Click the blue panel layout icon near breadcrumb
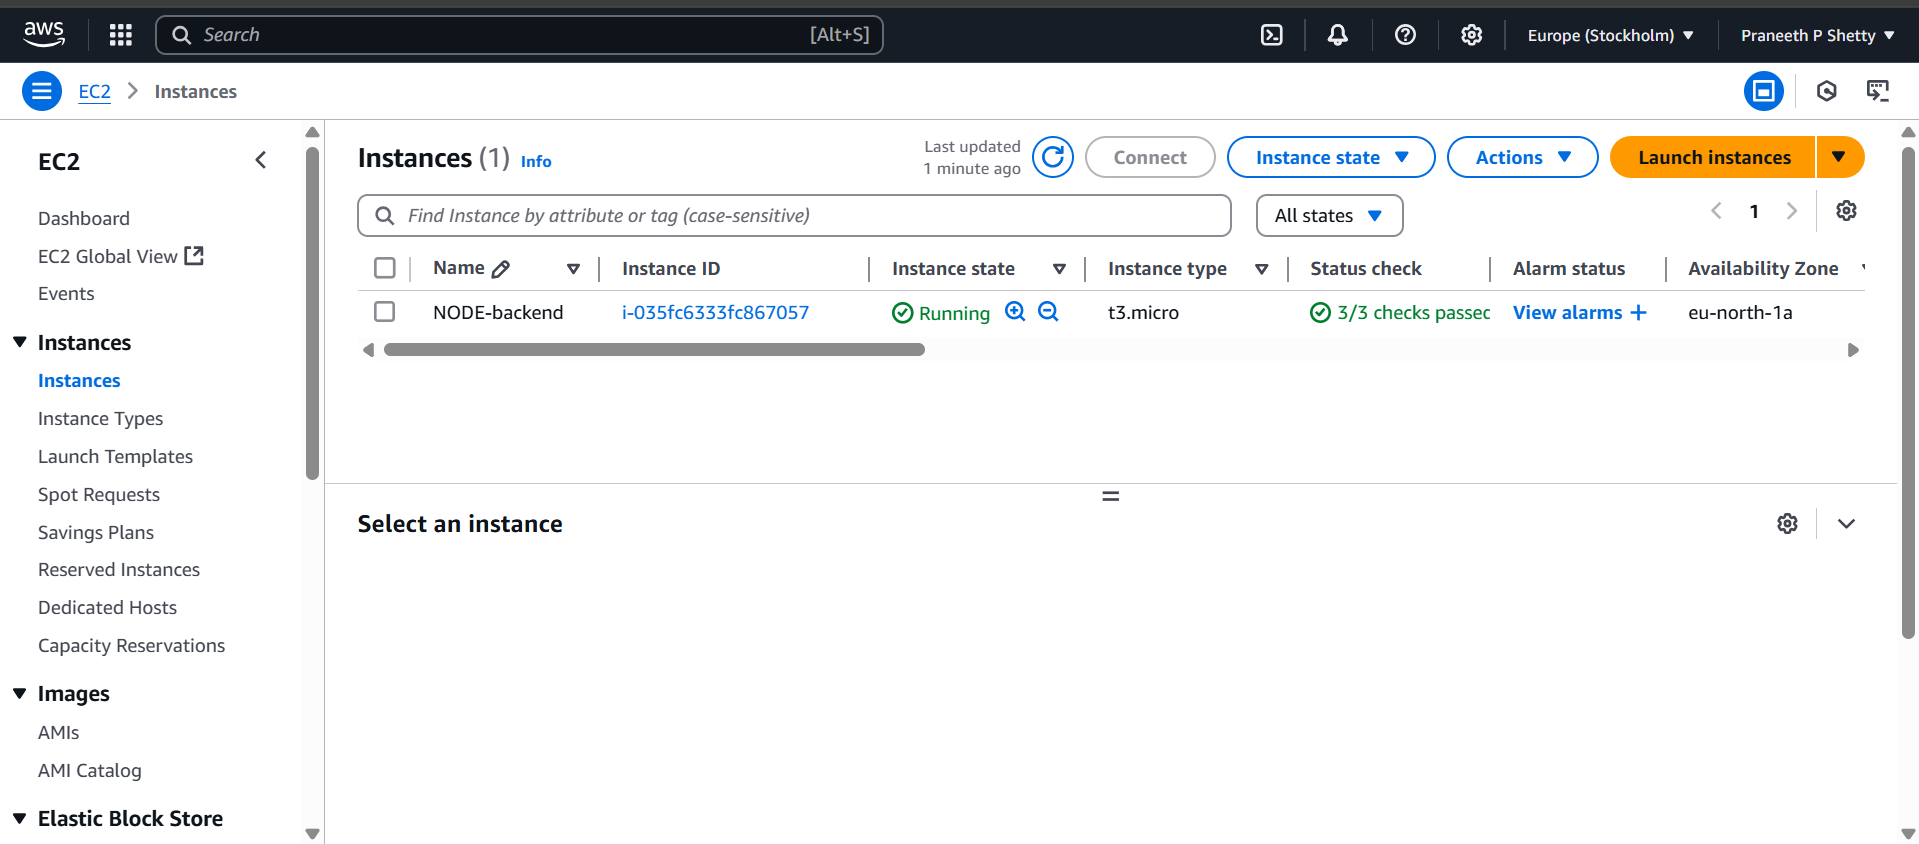 pos(1763,91)
